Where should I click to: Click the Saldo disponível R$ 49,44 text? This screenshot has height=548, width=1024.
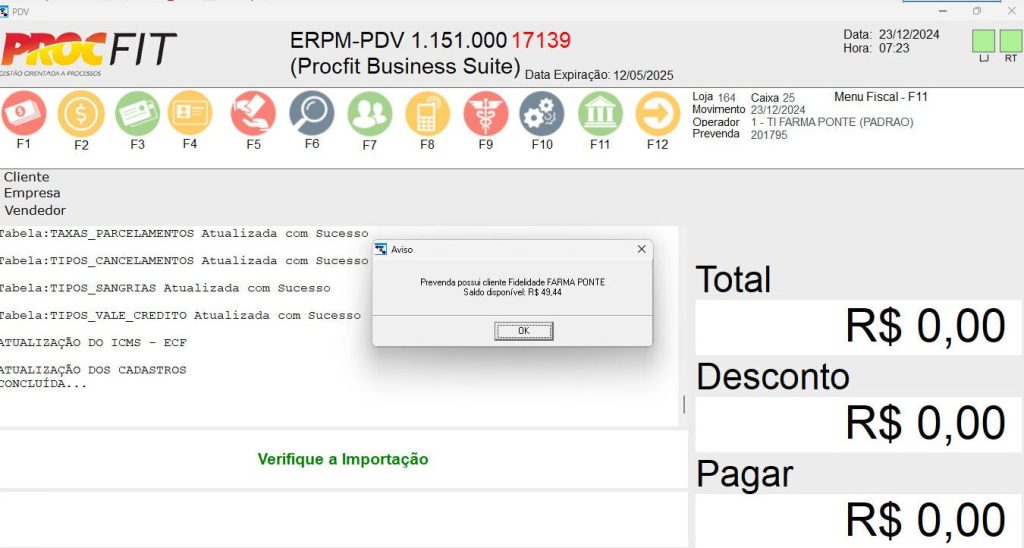[x=513, y=292]
